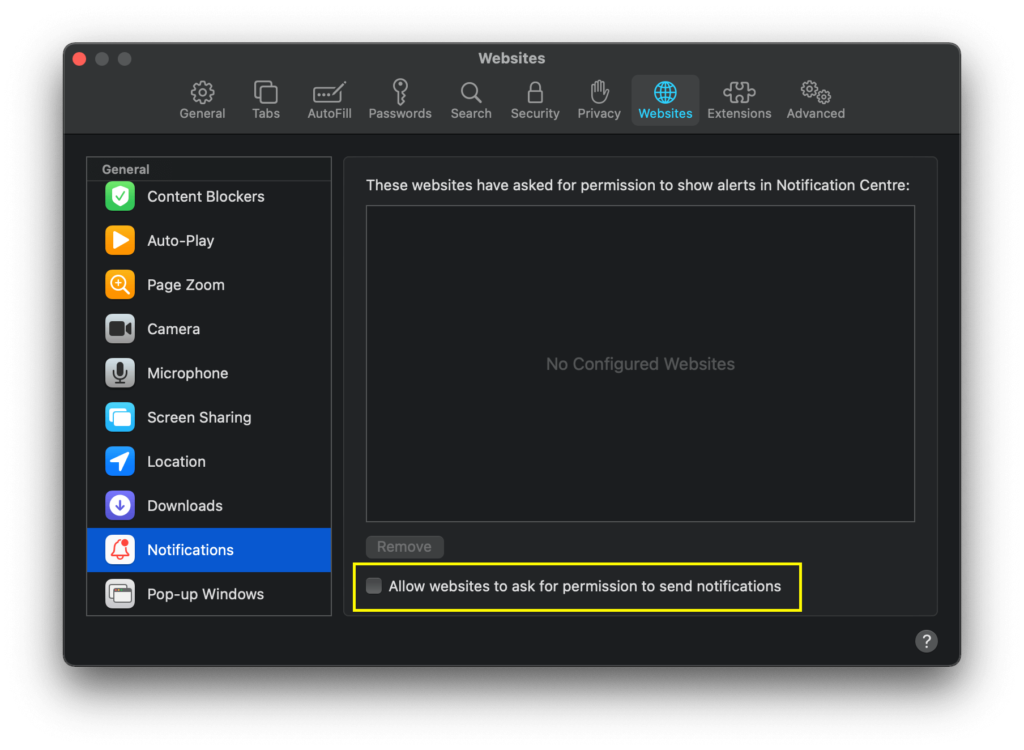Switch to the Tabs preferences pane
The image size is (1024, 750).
tap(266, 100)
